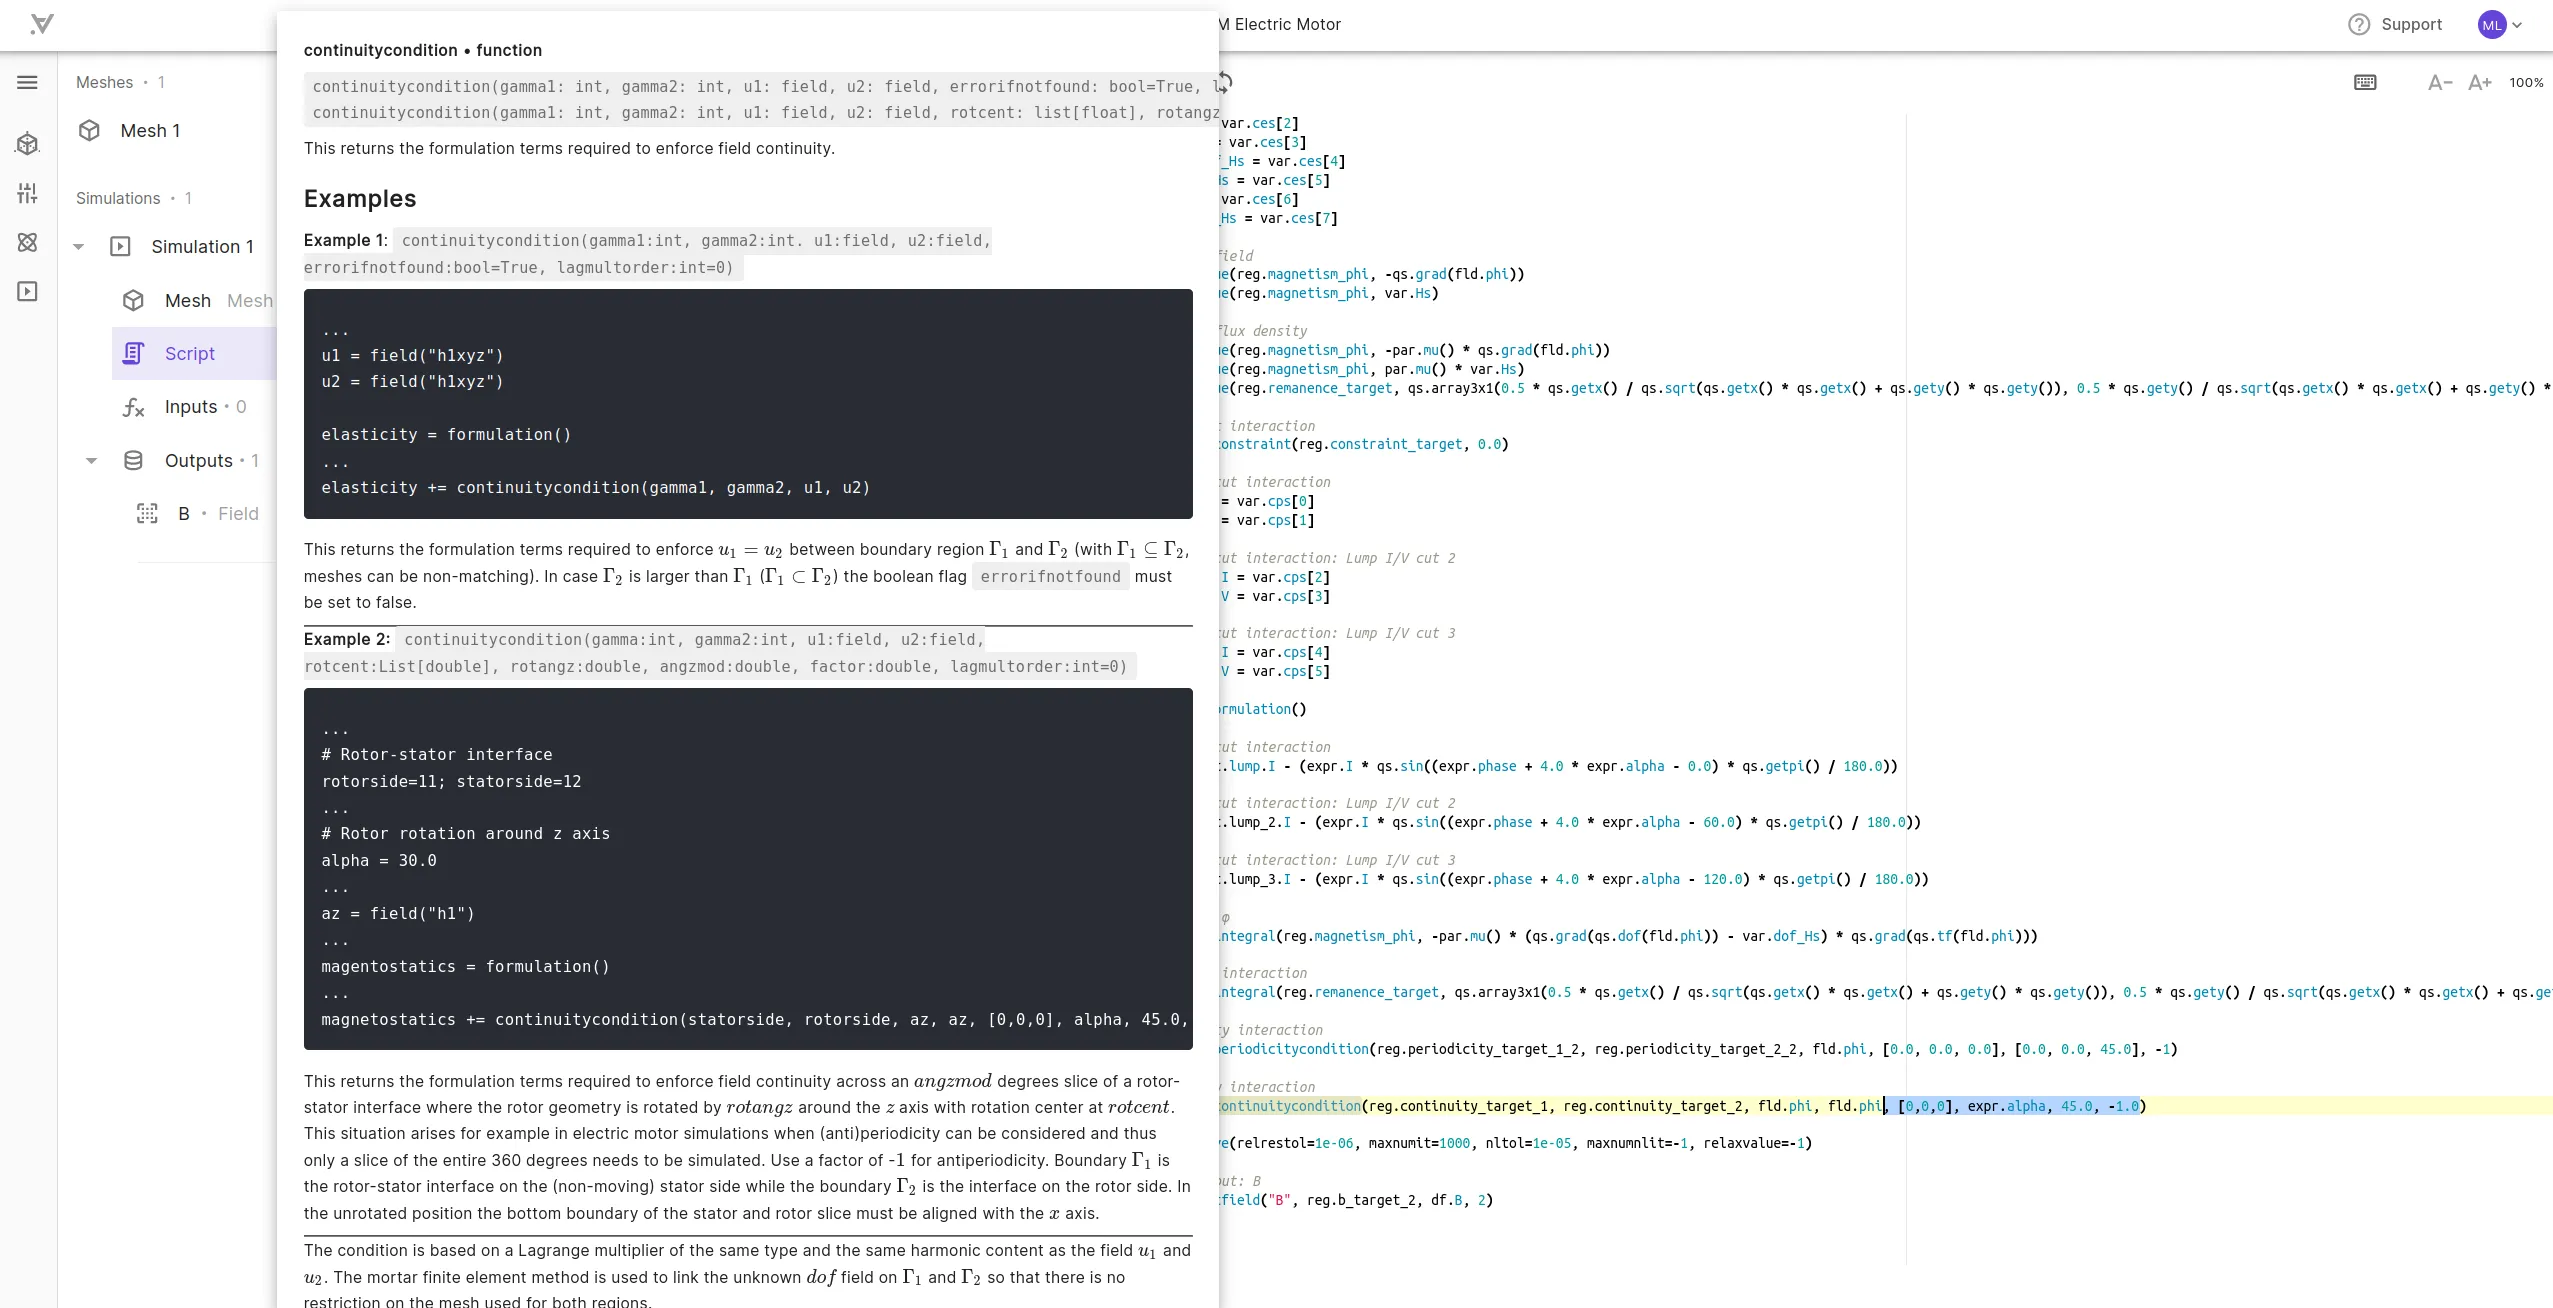Click the continuitycondition function title
The width and height of the screenshot is (2553, 1308).
pyautogui.click(x=423, y=50)
